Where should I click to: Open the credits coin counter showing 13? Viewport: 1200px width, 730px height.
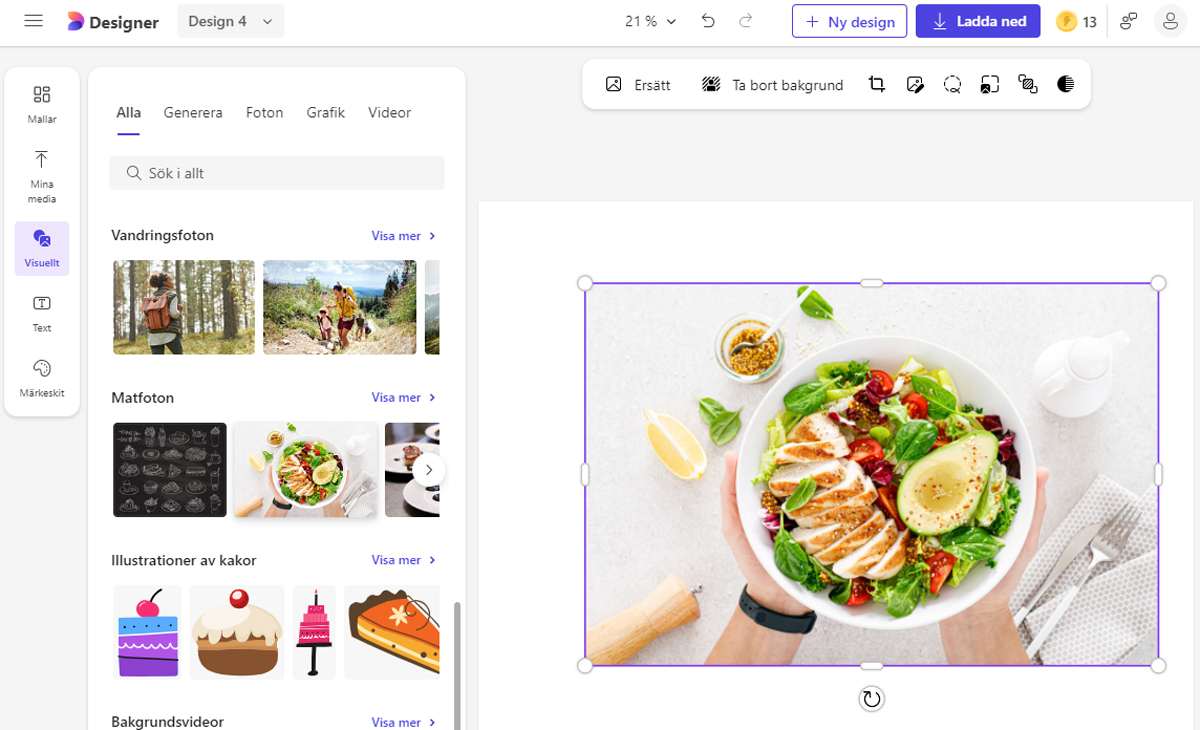(1076, 21)
